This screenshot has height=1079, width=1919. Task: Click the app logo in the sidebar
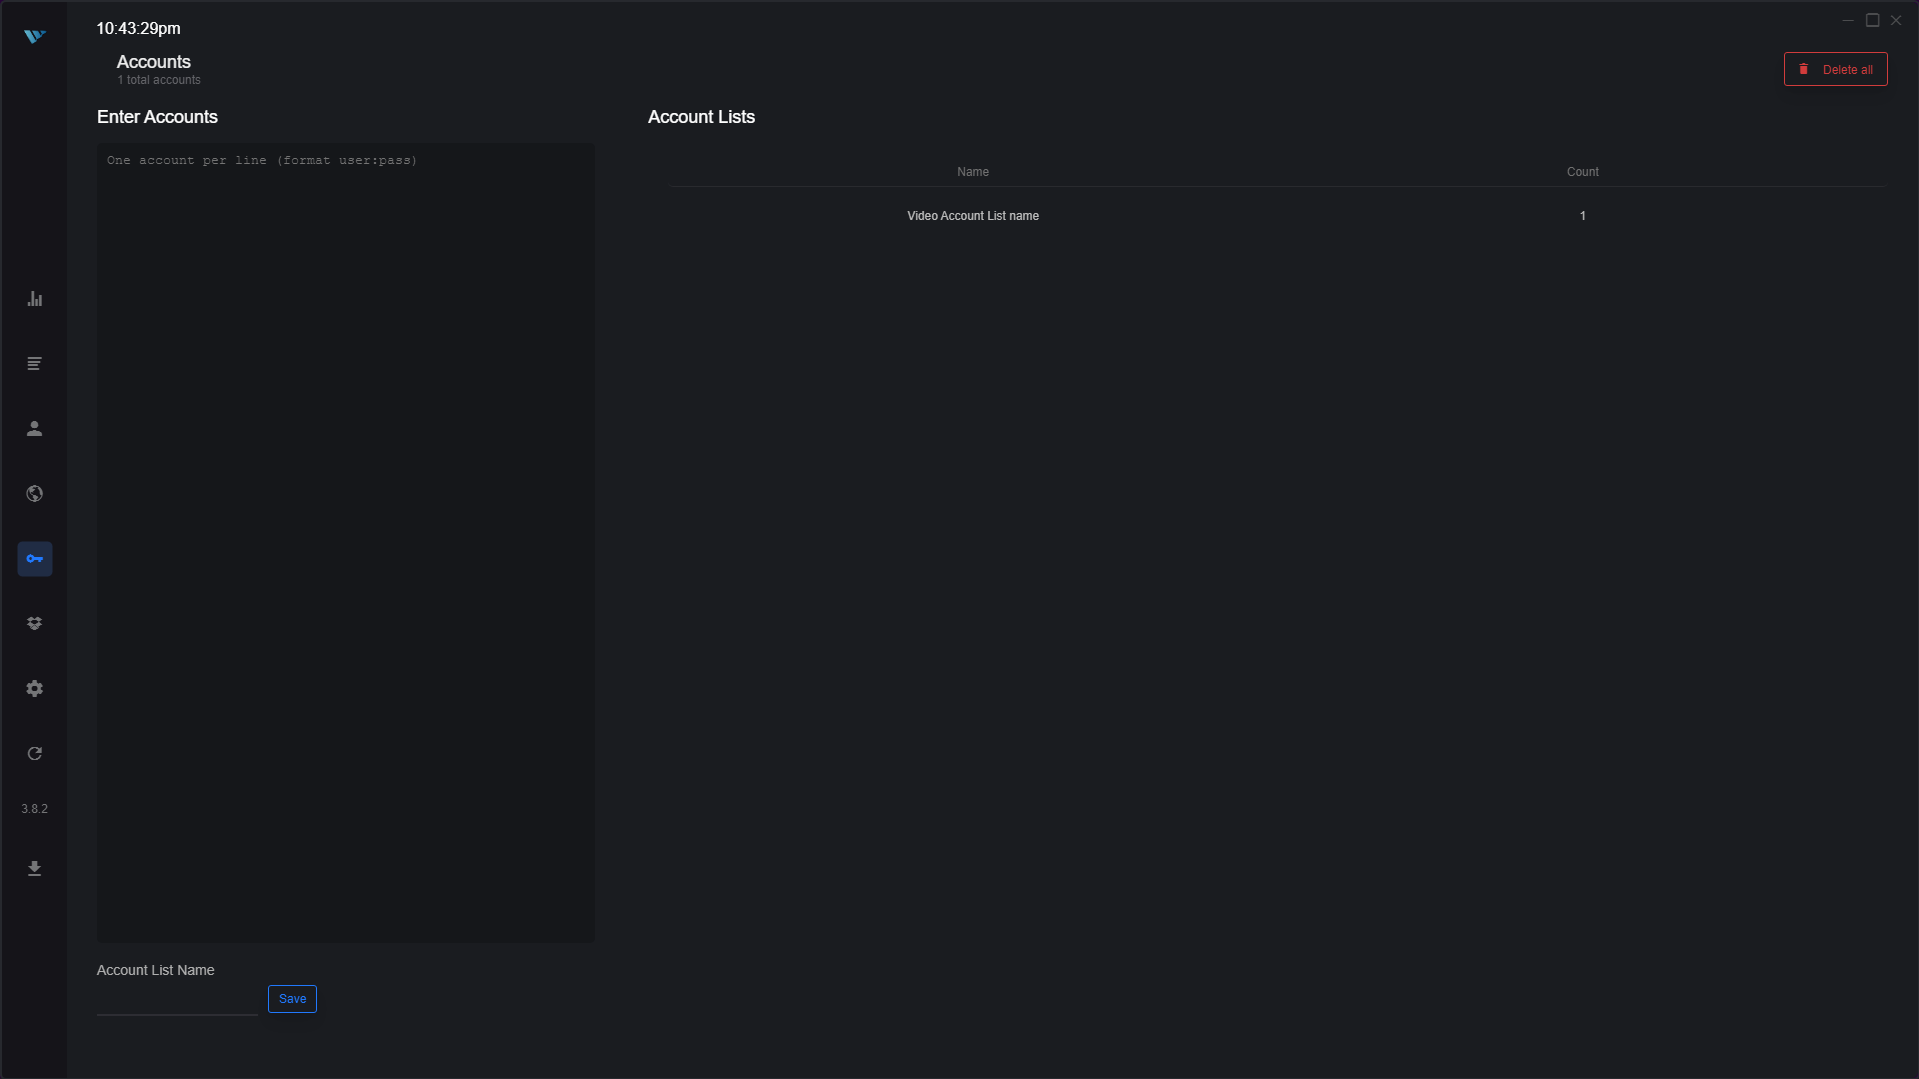[35, 37]
